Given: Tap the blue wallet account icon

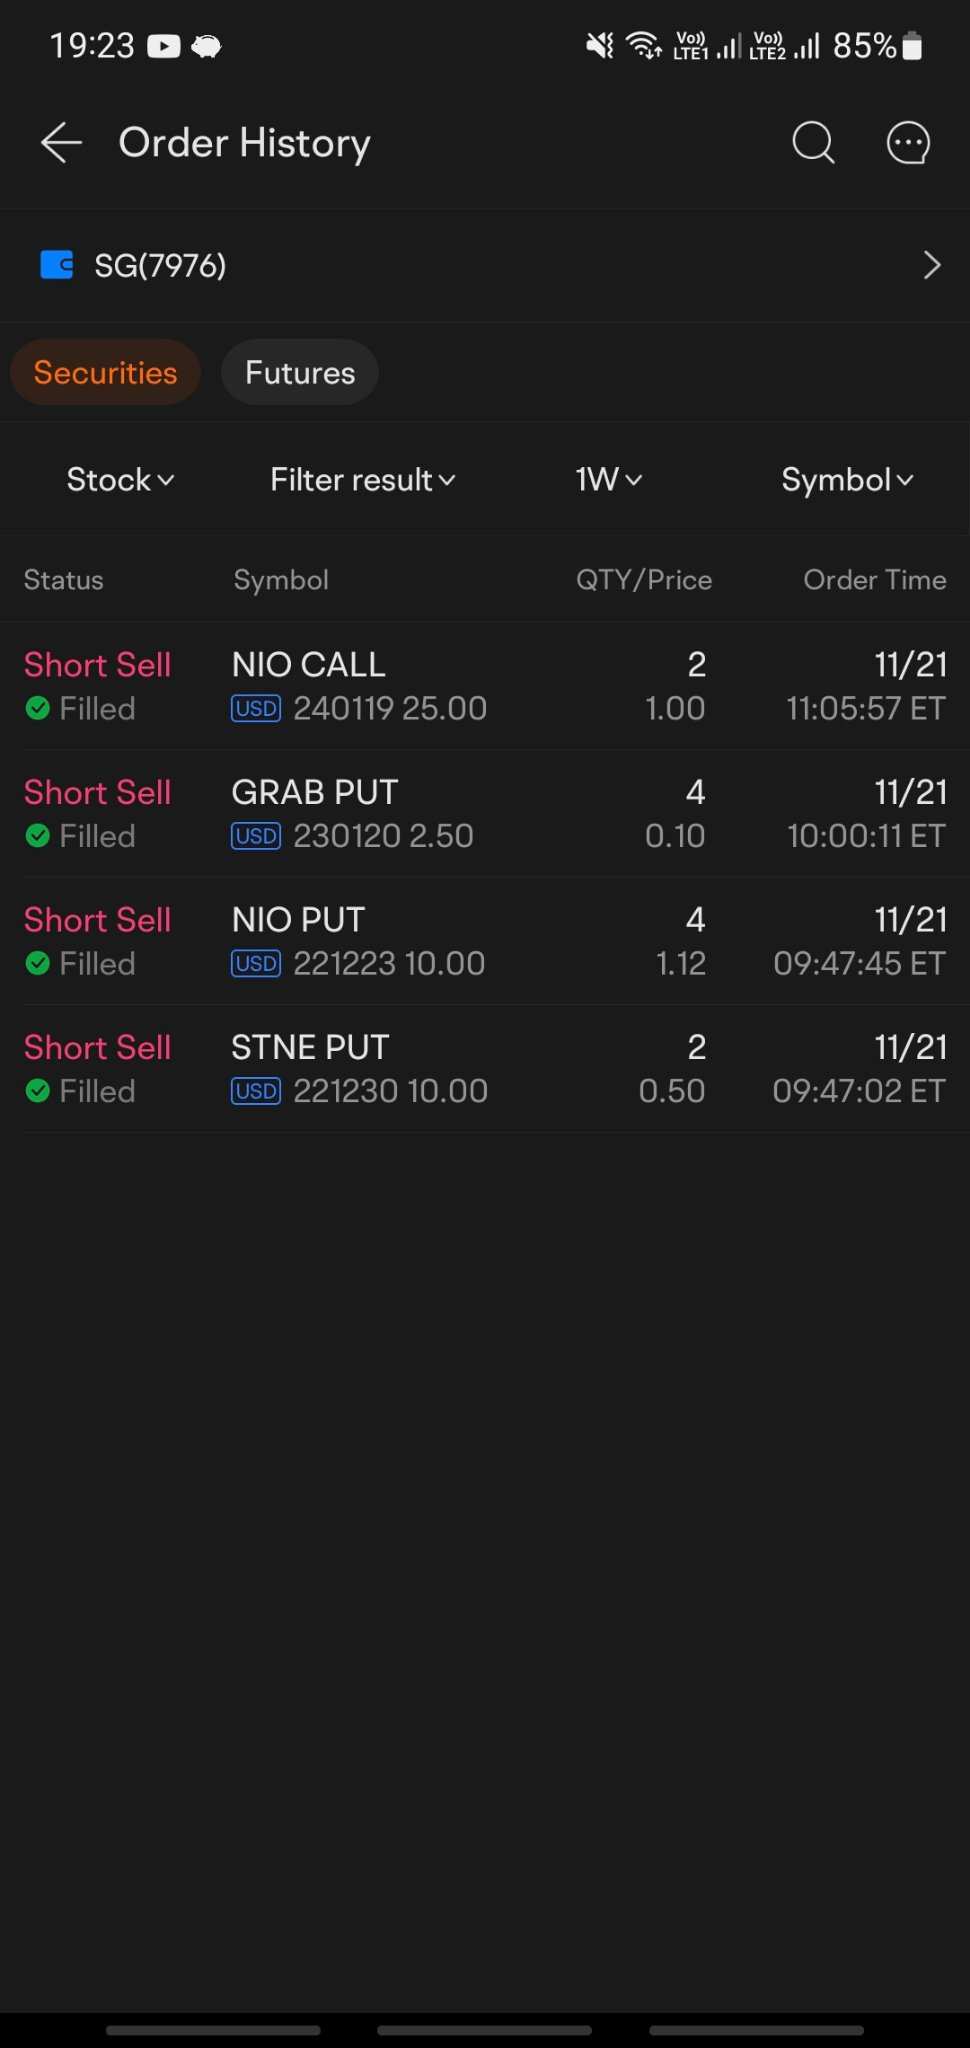Looking at the screenshot, I should click(56, 265).
